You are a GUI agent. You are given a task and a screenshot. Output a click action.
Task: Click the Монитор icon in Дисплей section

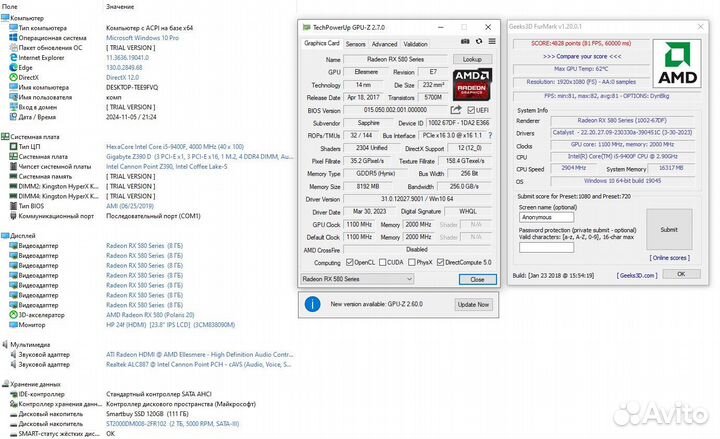13,325
